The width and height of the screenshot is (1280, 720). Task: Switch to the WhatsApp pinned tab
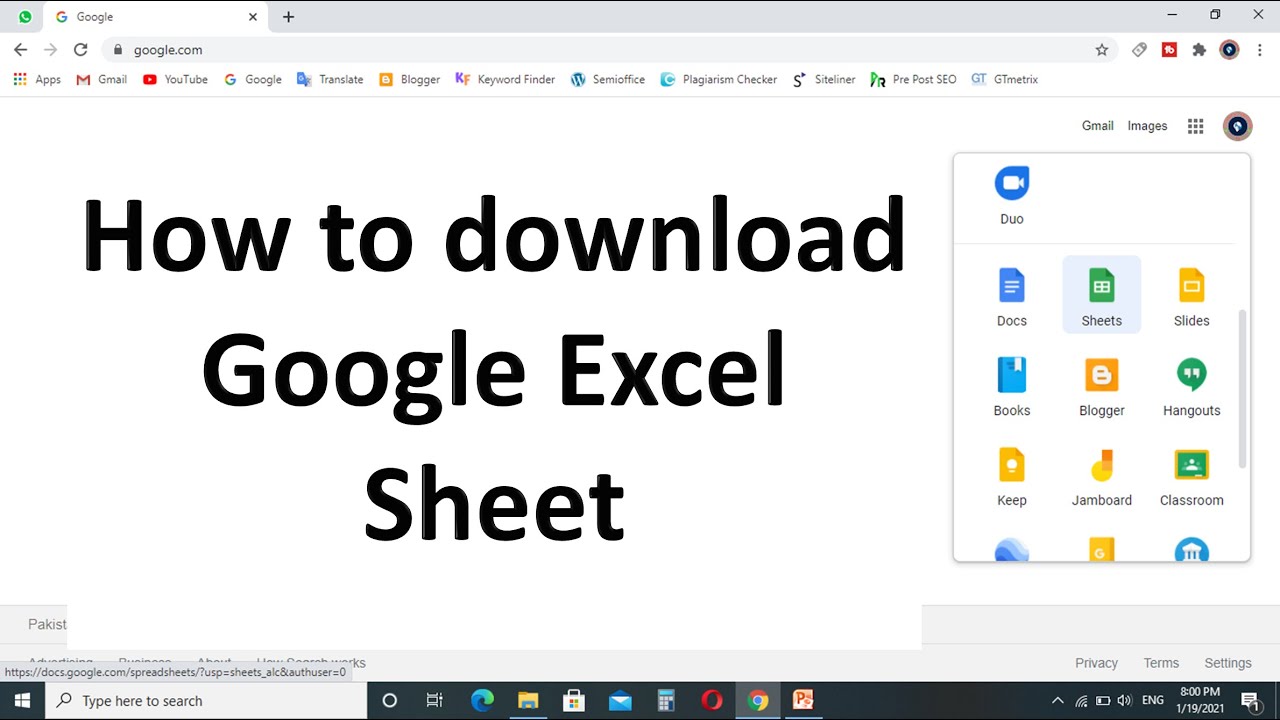(x=25, y=17)
